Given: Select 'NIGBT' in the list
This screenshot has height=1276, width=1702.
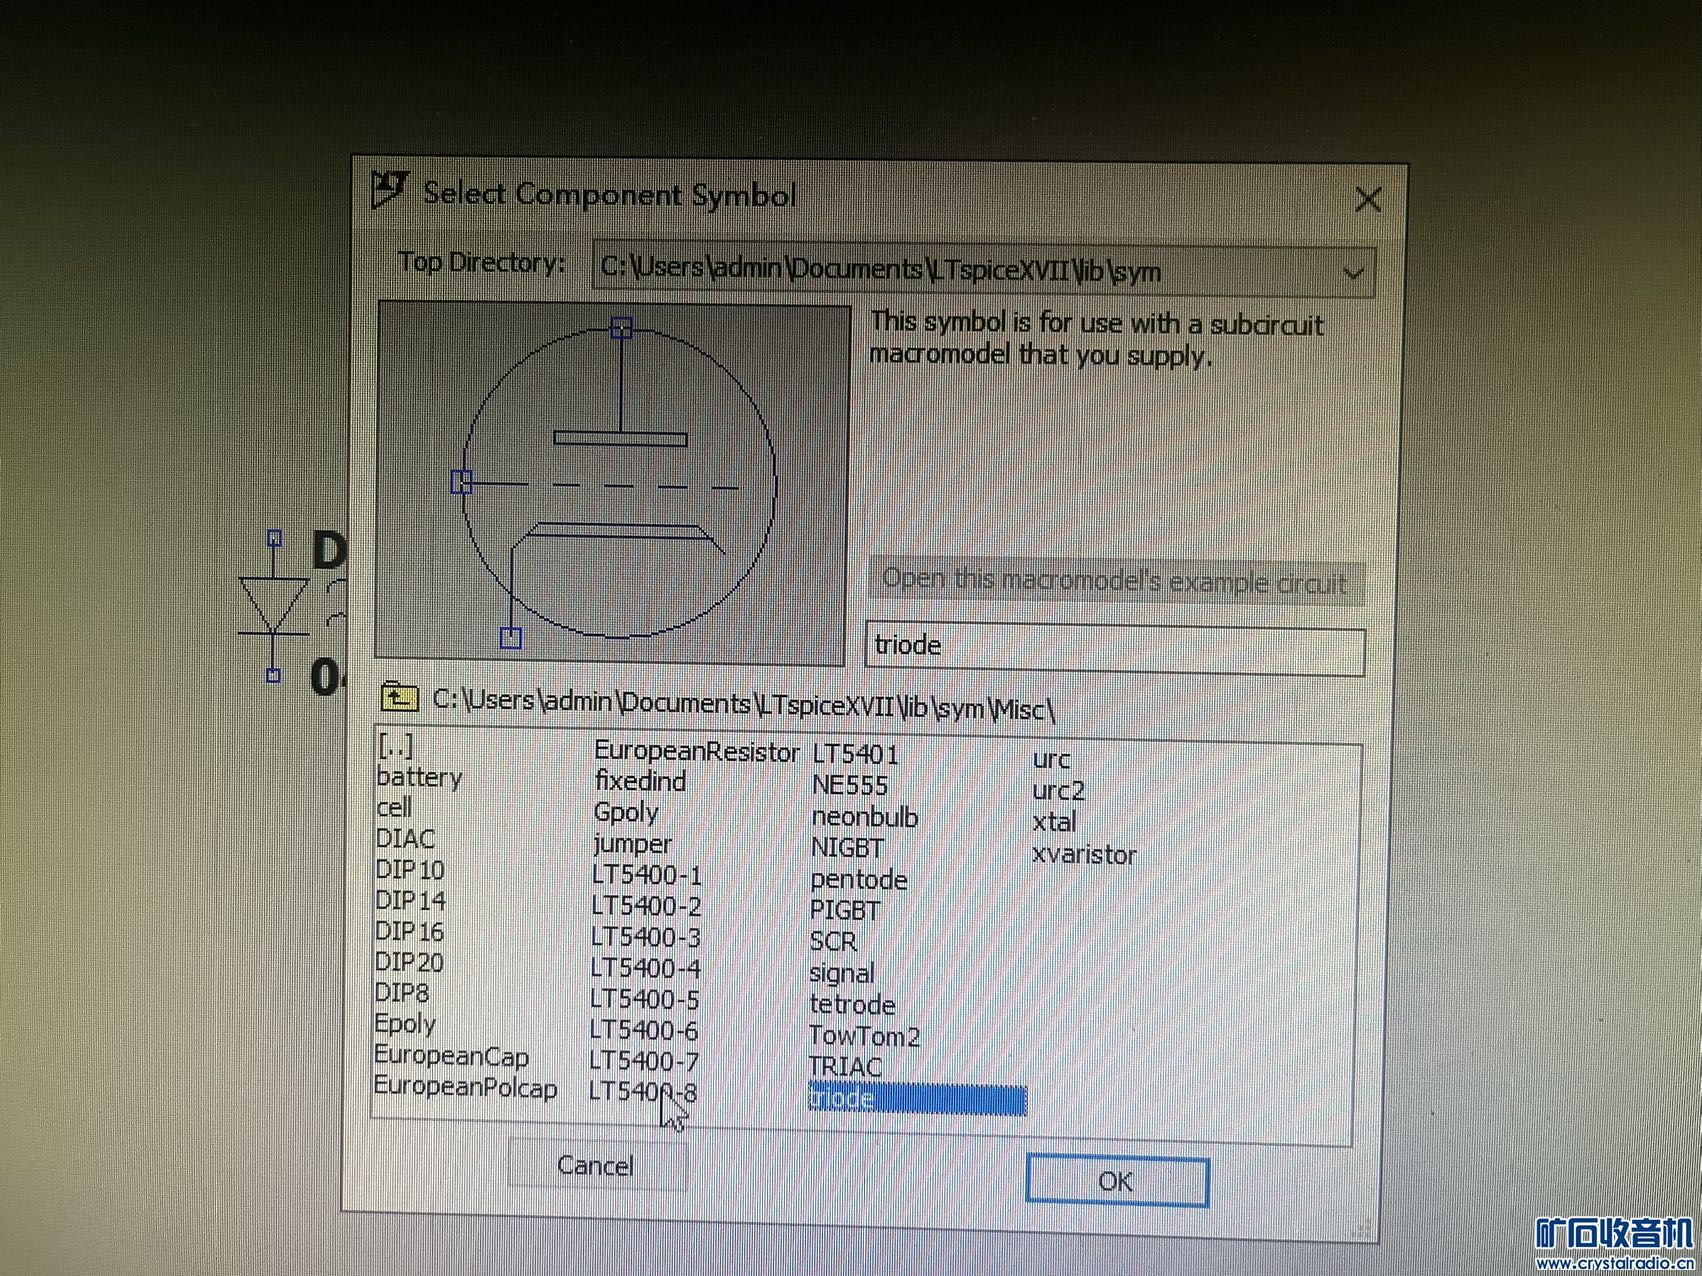Looking at the screenshot, I should click(x=848, y=848).
